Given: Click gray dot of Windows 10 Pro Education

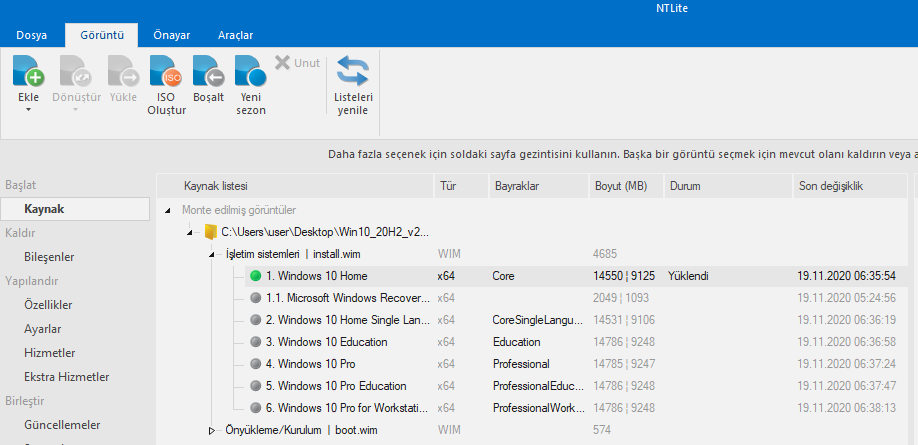Looking at the screenshot, I should tap(255, 386).
